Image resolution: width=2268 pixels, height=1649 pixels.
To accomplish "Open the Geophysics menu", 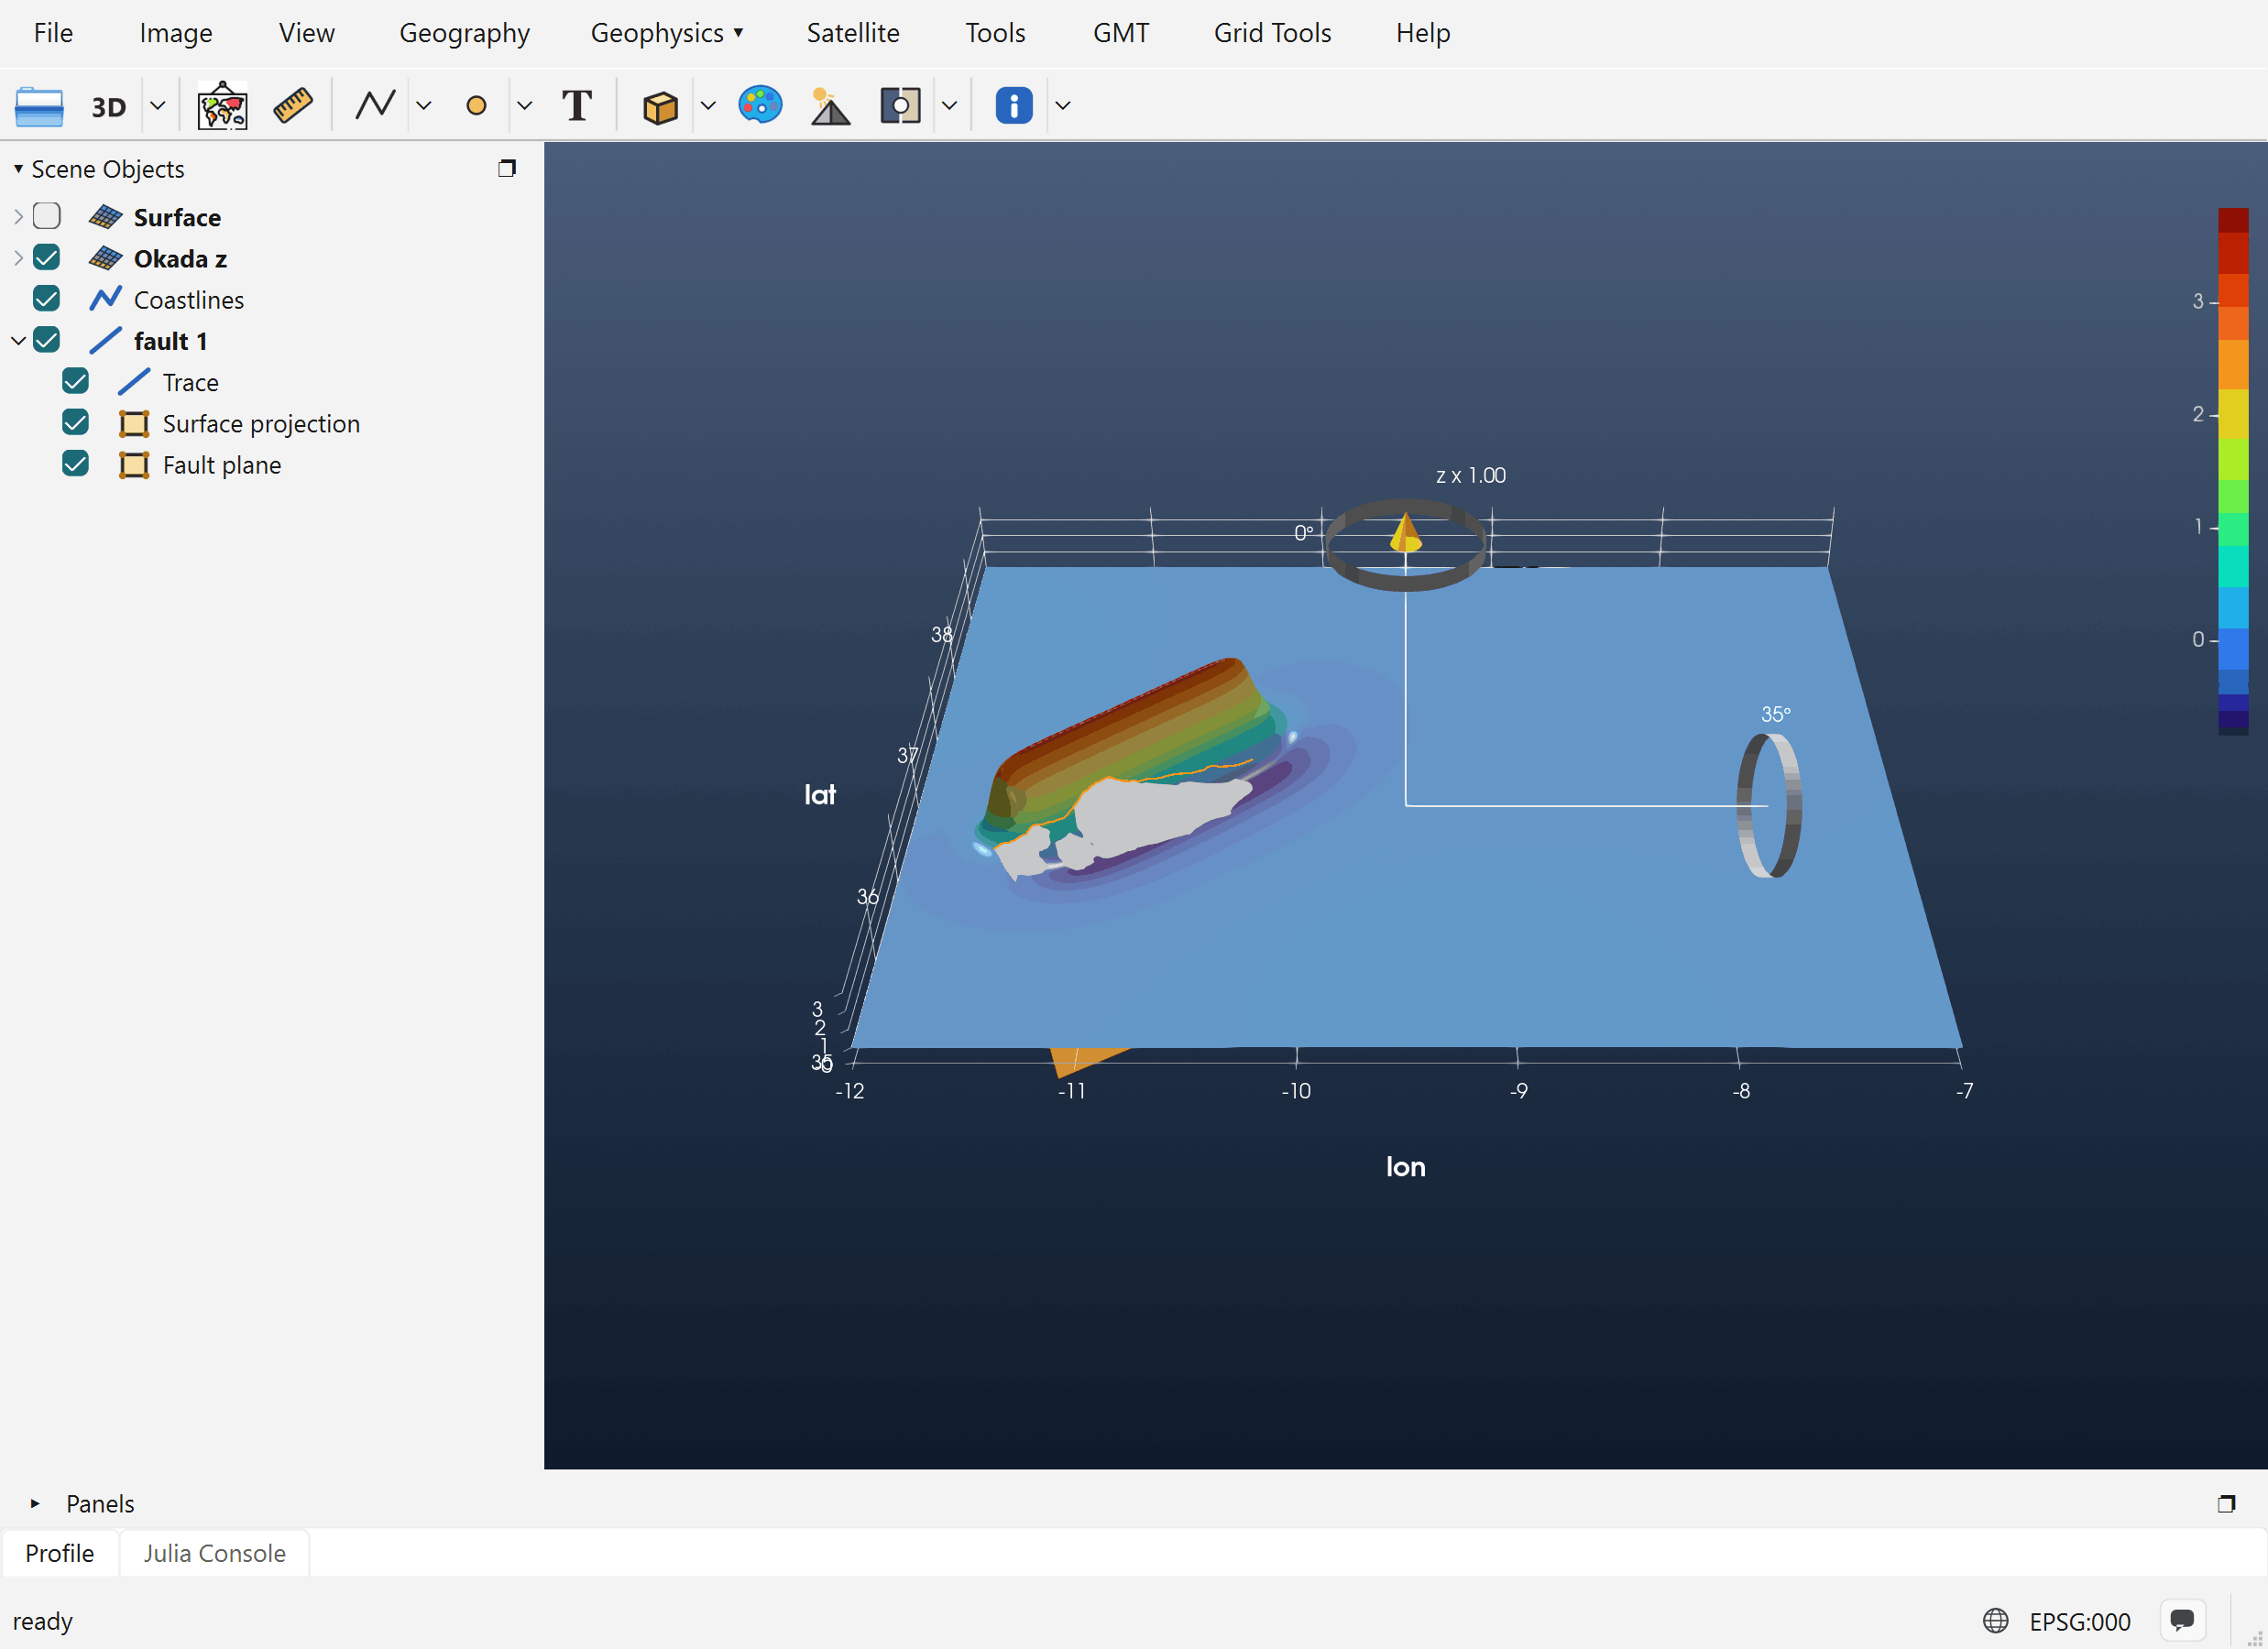I will click(667, 33).
